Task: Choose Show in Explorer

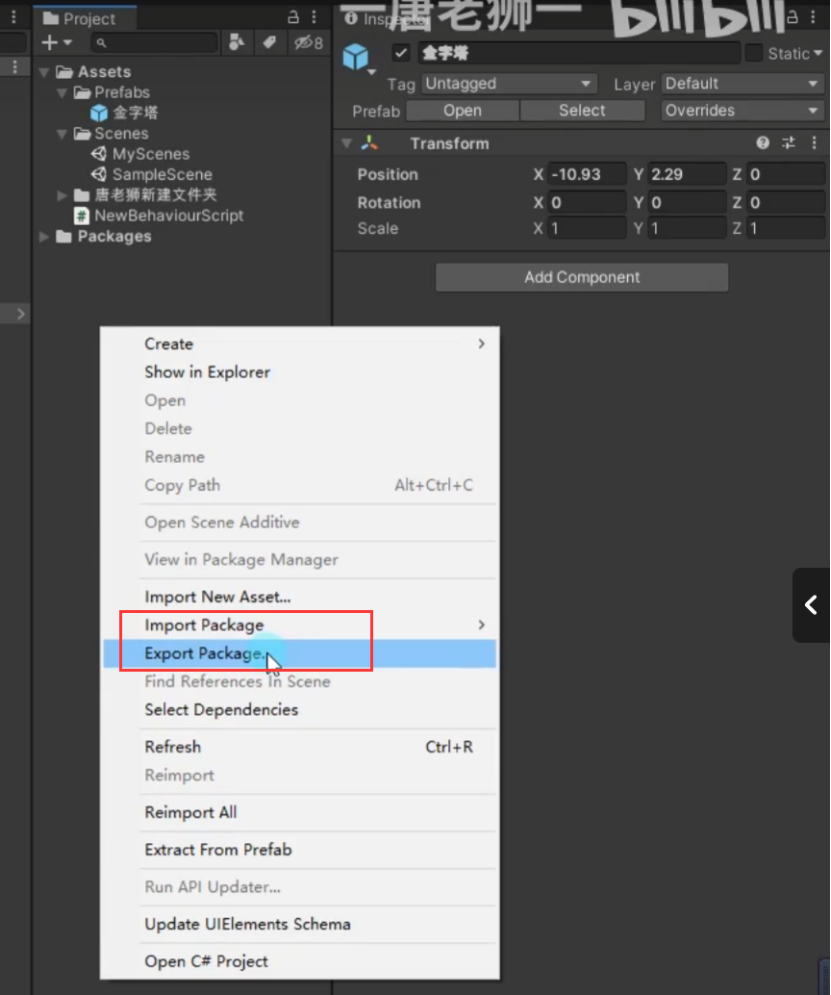Action: point(299,372)
